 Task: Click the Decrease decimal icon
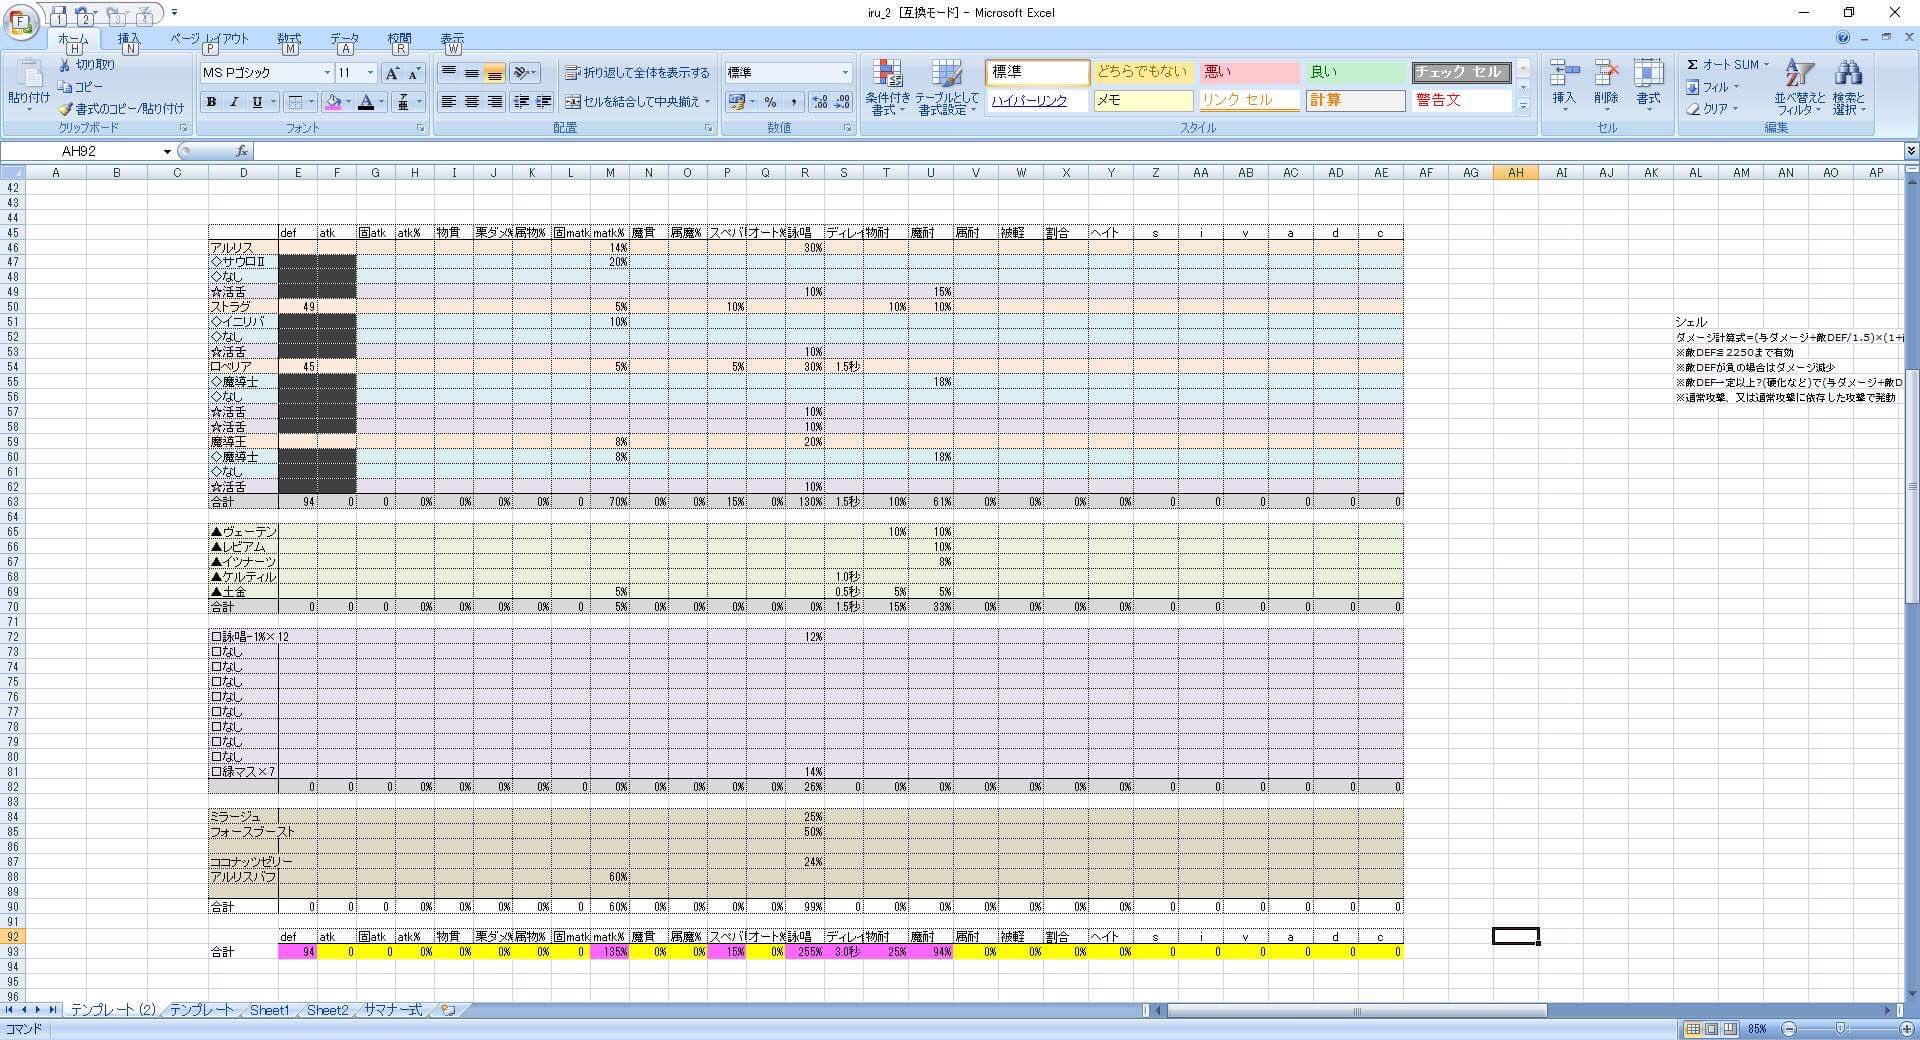(842, 102)
